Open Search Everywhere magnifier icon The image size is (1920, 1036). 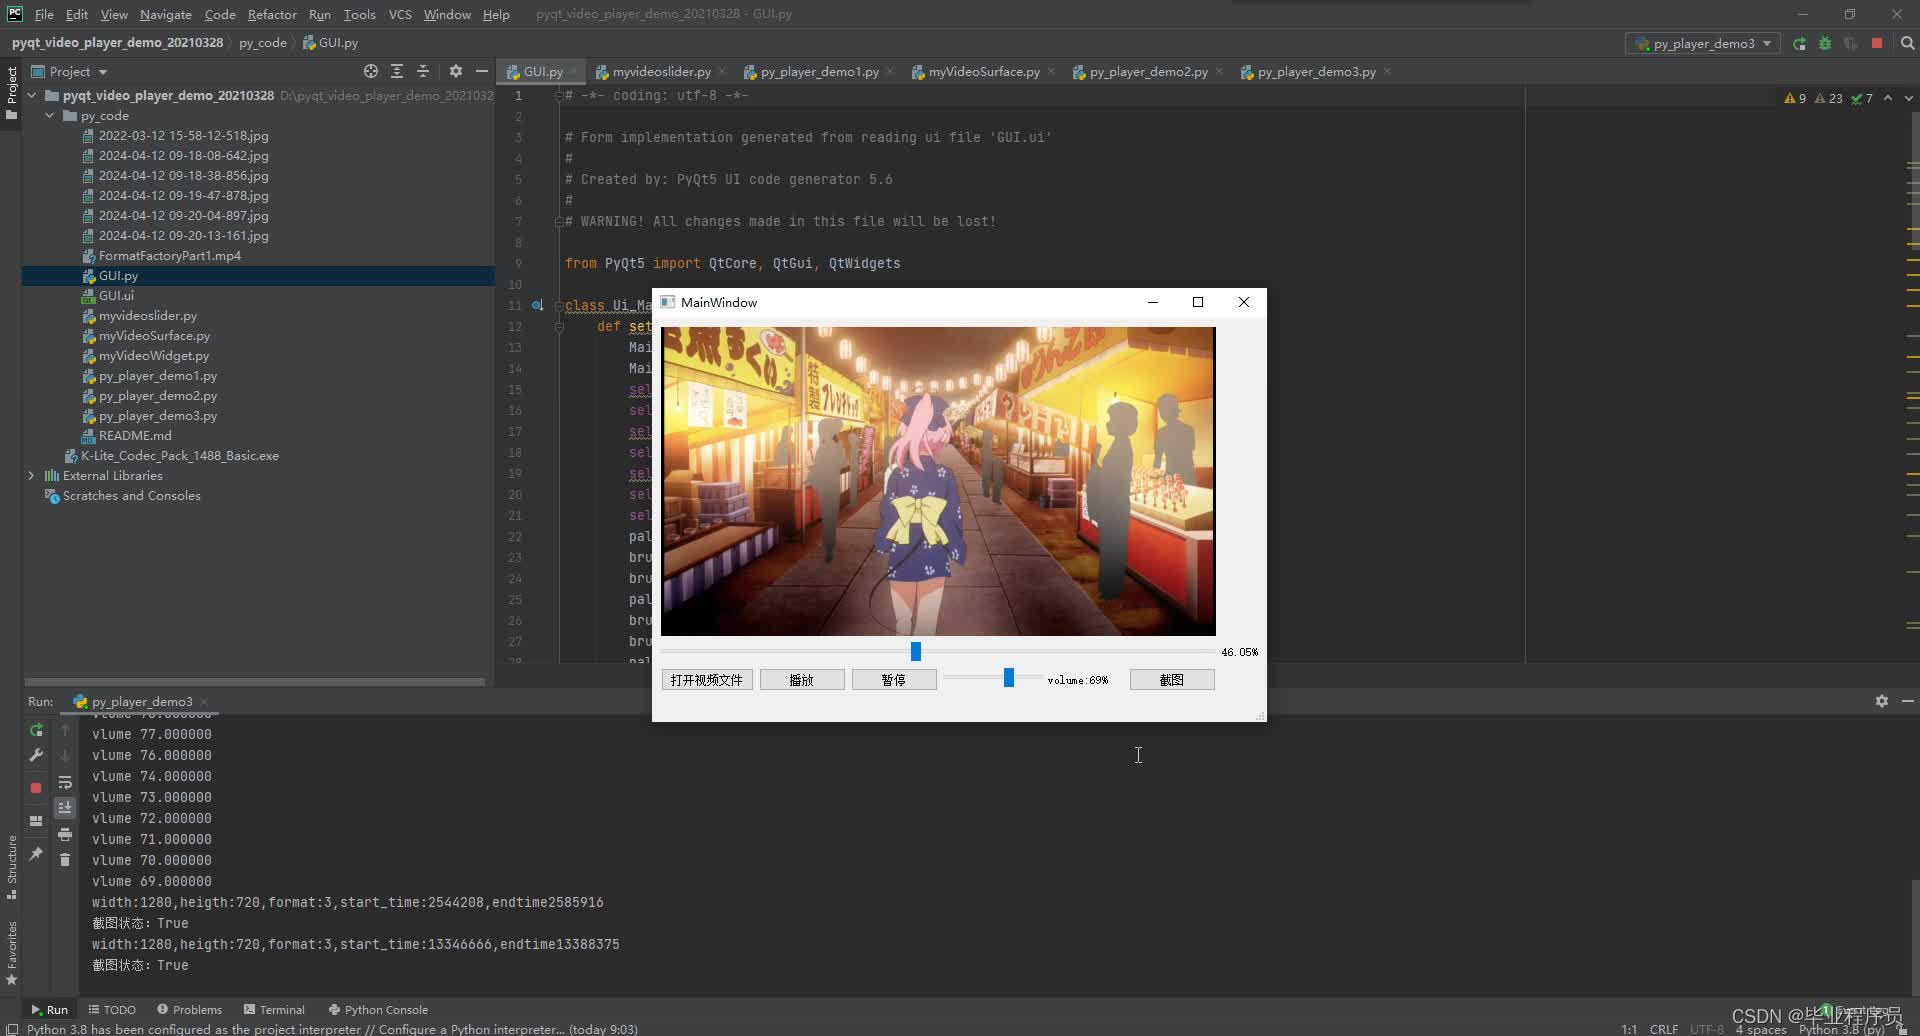click(x=1907, y=43)
